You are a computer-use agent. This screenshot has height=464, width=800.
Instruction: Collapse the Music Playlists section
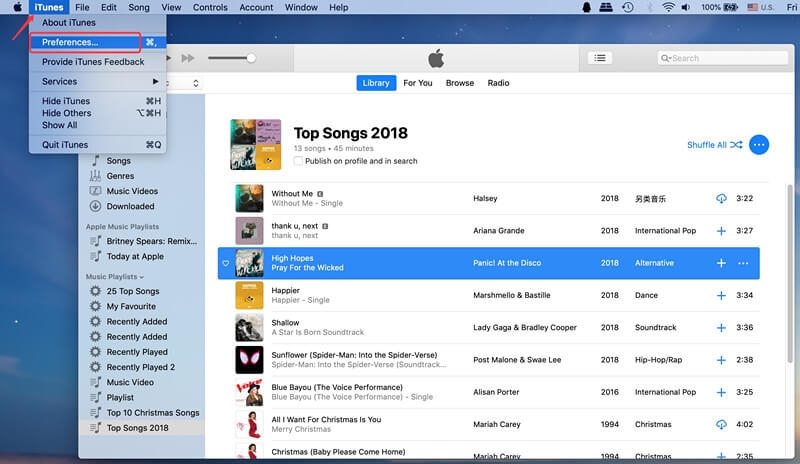coord(141,277)
